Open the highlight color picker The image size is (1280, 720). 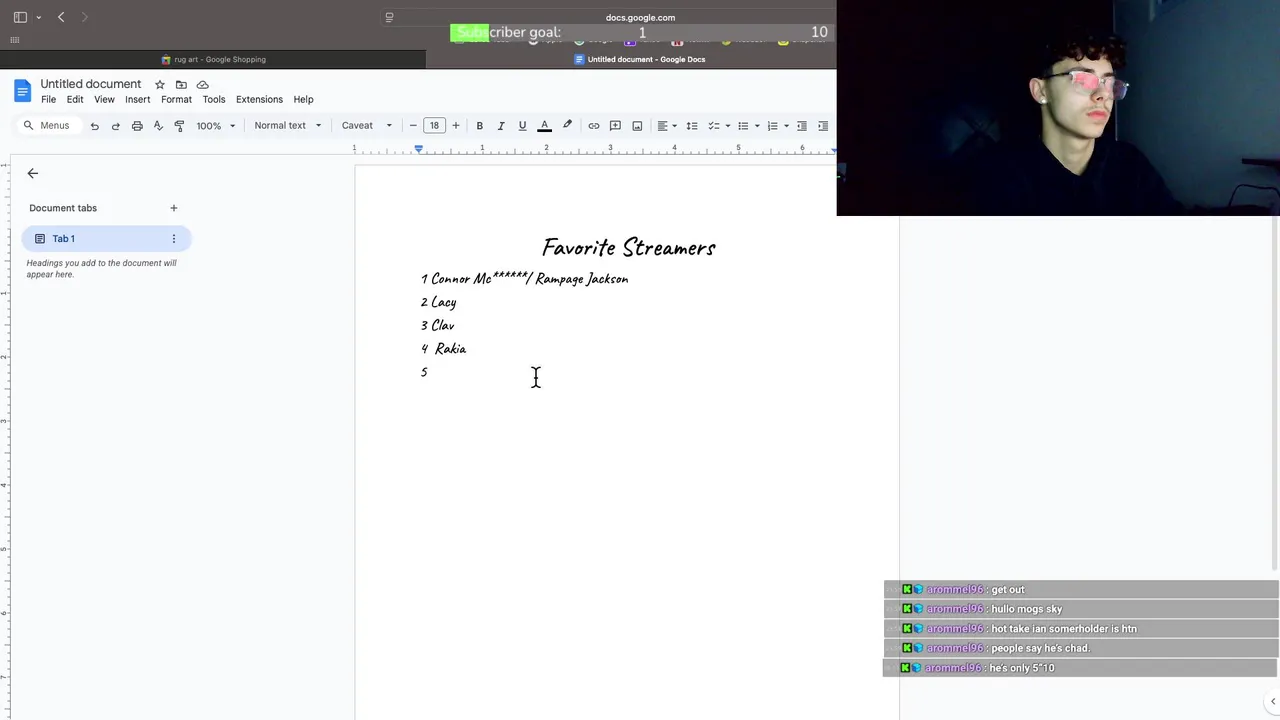567,126
